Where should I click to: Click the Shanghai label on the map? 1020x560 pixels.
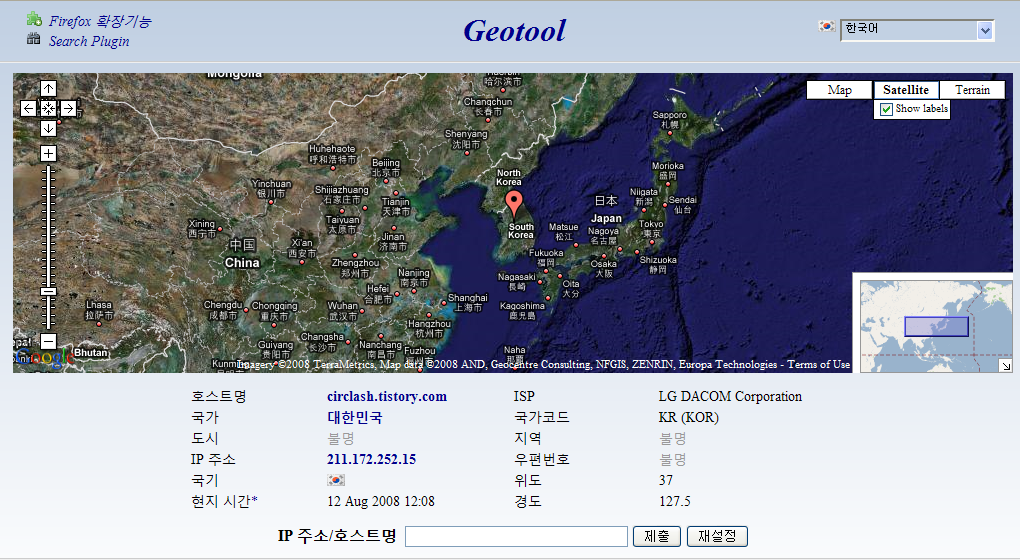467,302
